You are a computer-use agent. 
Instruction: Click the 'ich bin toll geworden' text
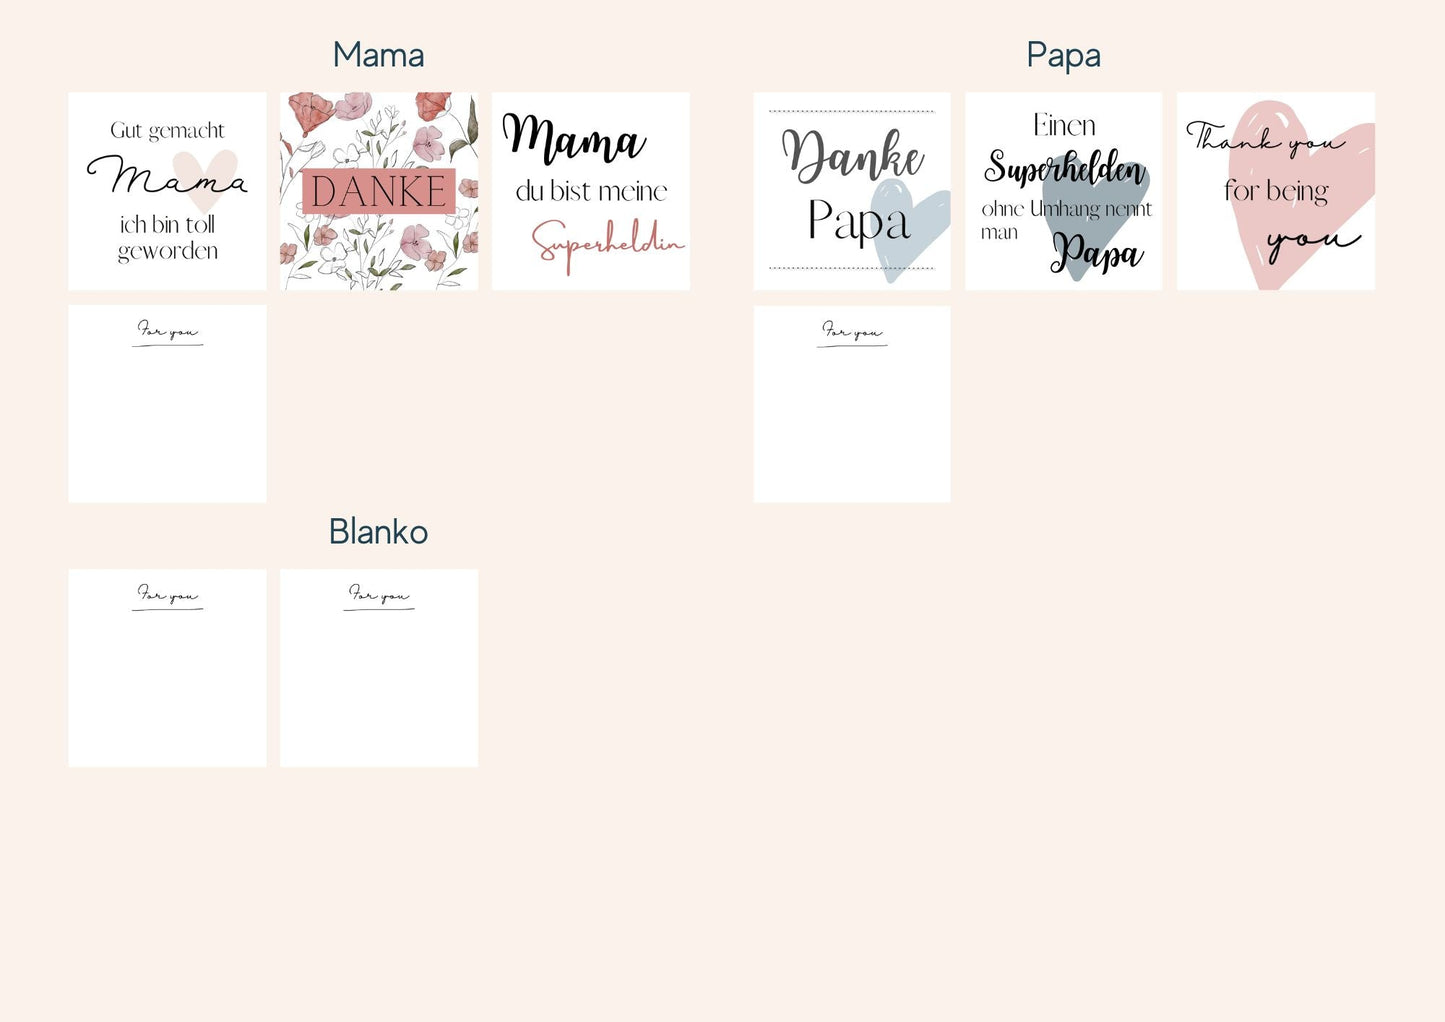[167, 238]
